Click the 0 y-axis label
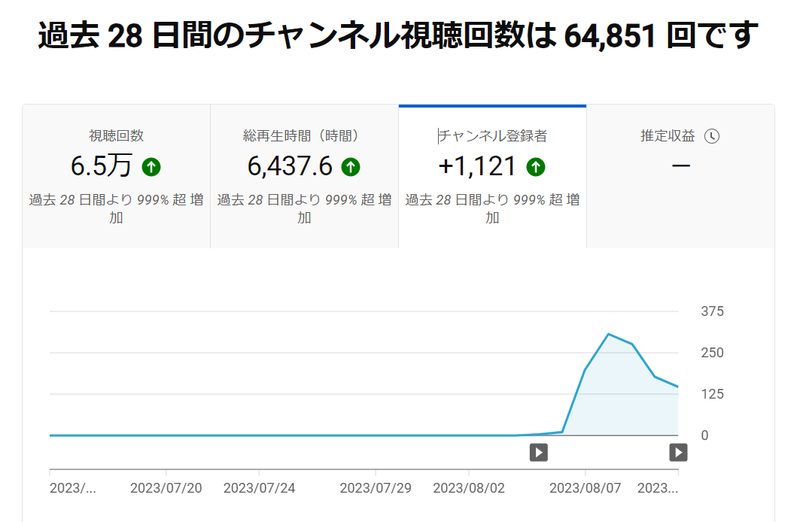This screenshot has height=522, width=800. (x=705, y=435)
